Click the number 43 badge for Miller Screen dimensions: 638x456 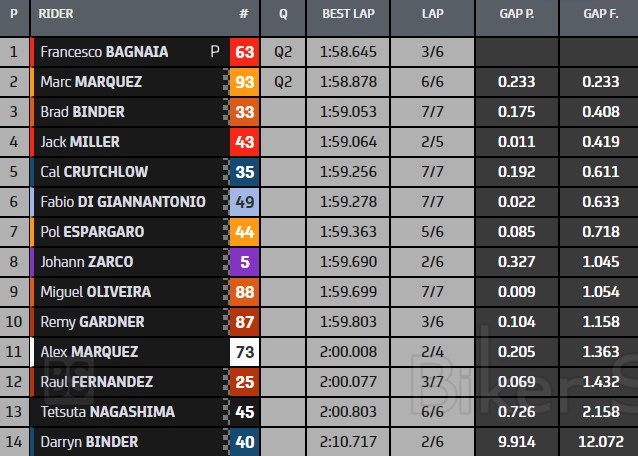(x=244, y=142)
